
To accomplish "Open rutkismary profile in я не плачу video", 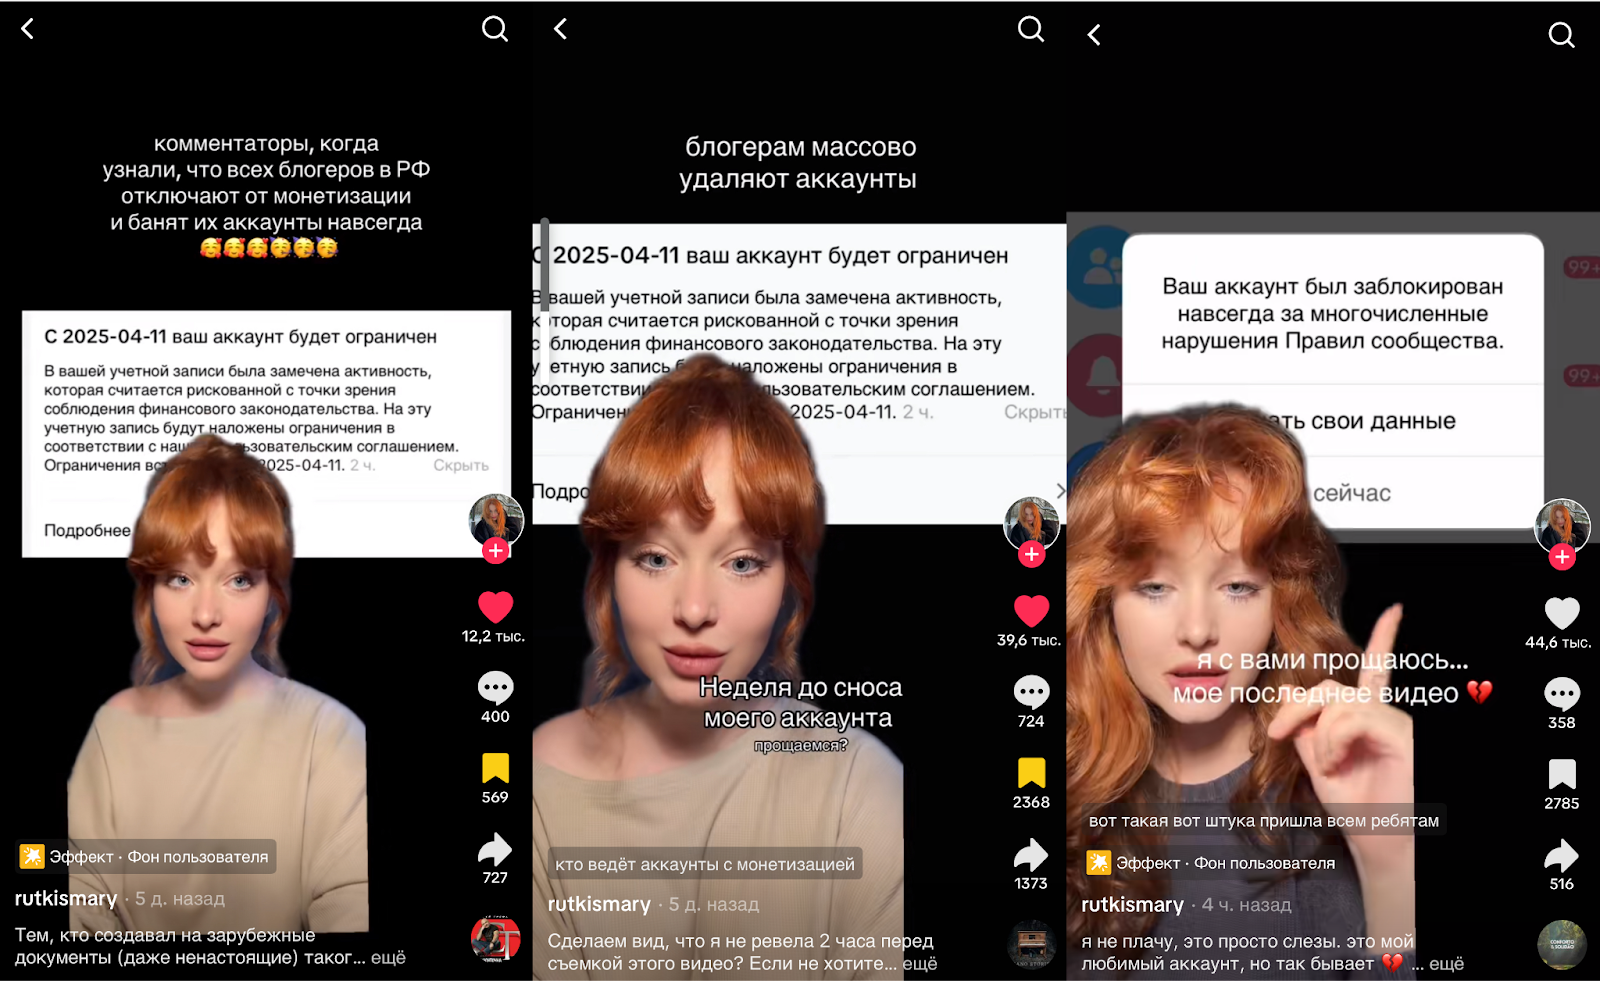I will coord(1132,905).
